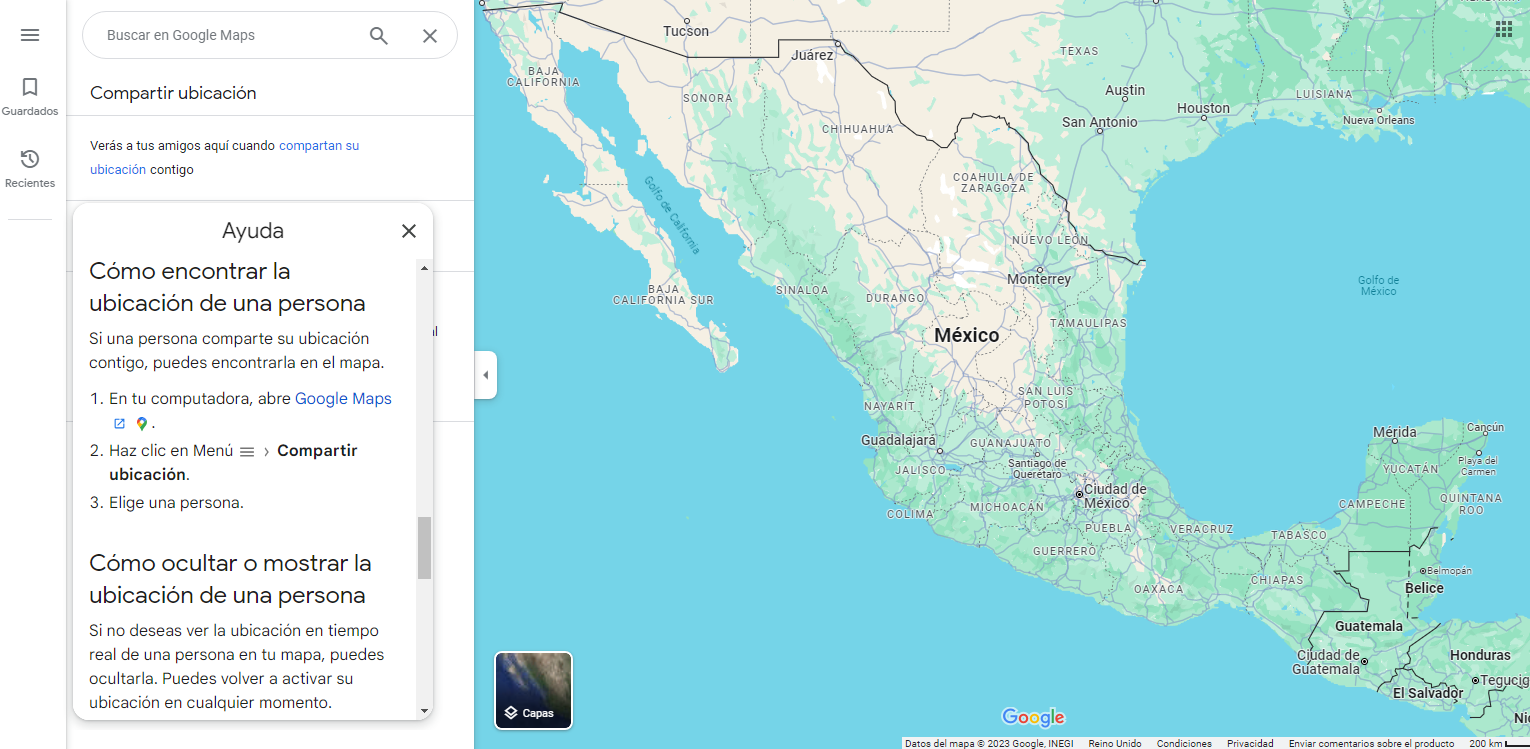Click the Chihuahua state label

857,129
